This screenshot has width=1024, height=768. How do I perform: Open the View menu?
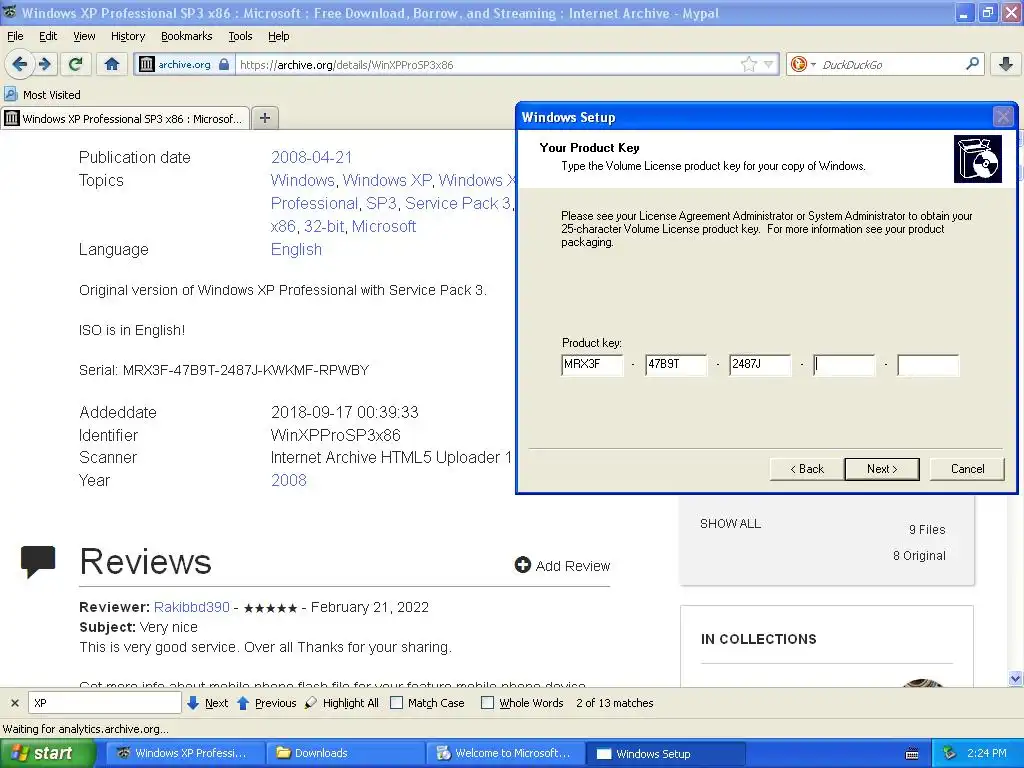coord(84,36)
